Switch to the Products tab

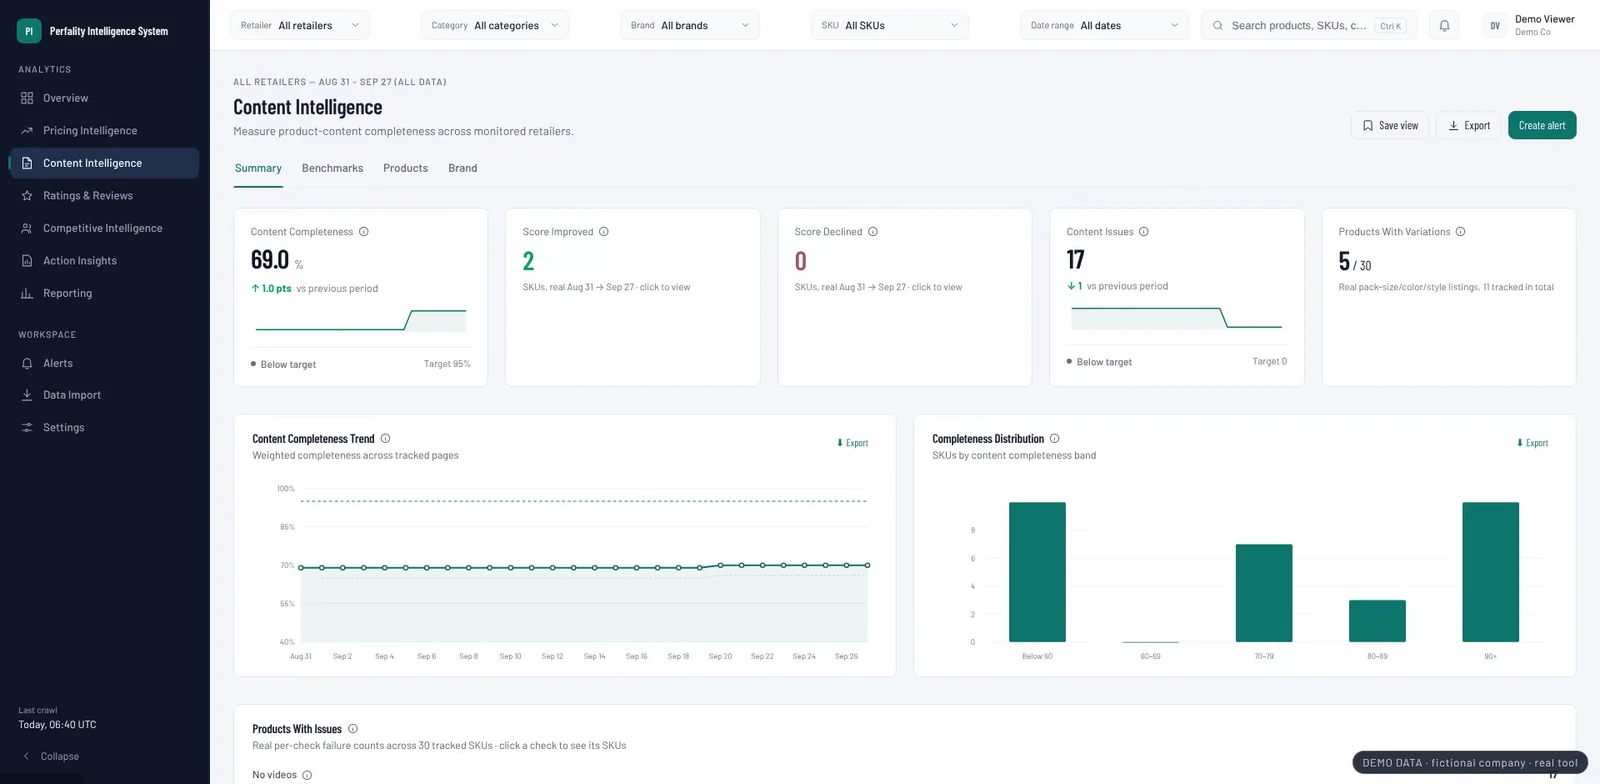(x=405, y=168)
